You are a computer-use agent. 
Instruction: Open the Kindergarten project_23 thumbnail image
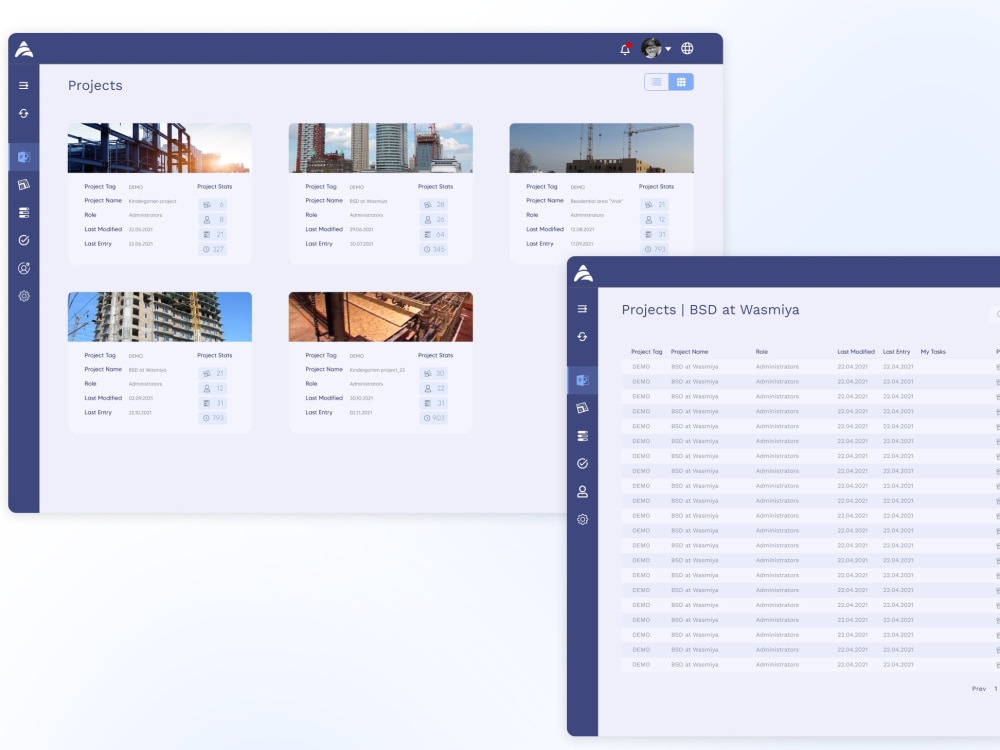point(381,317)
